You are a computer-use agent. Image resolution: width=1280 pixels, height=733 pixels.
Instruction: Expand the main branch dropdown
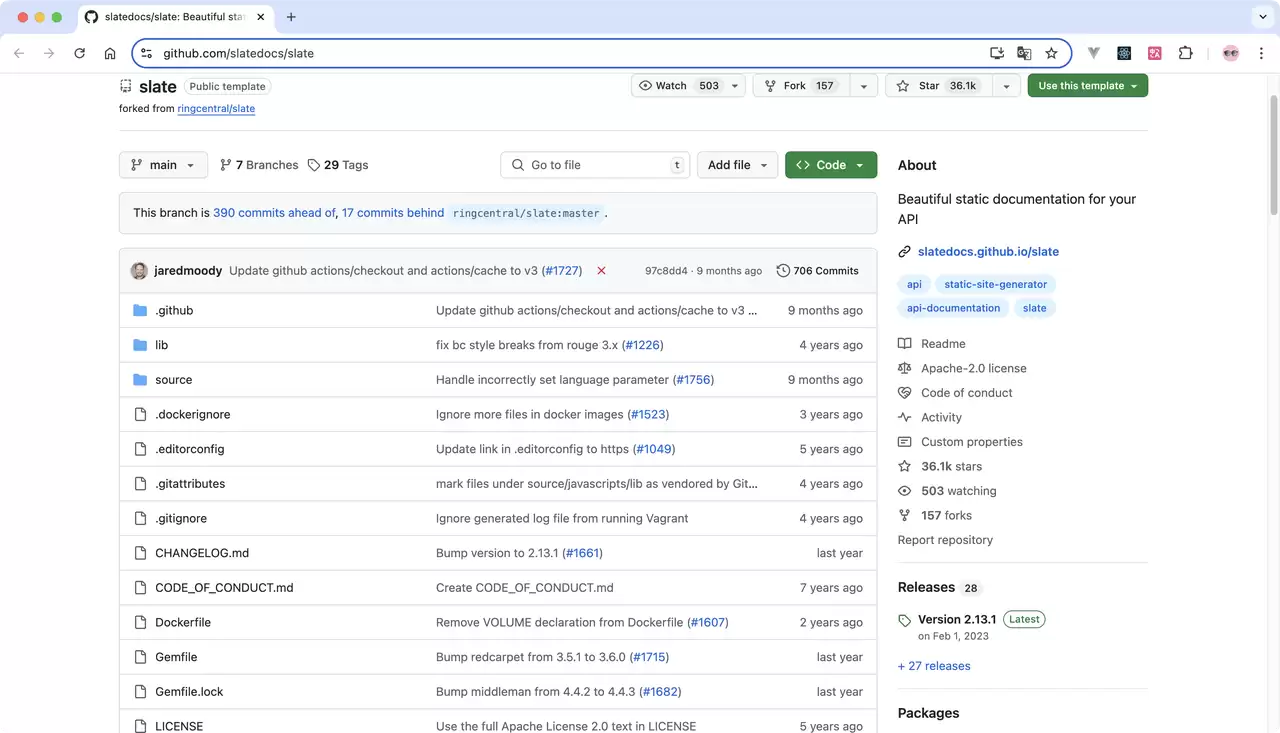click(x=163, y=165)
